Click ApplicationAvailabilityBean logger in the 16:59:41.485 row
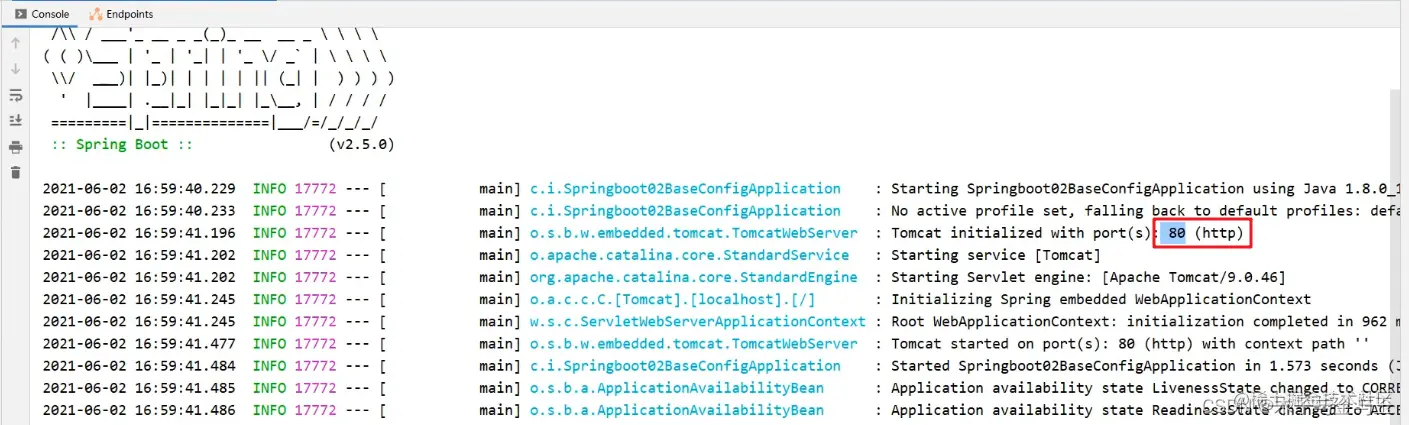This screenshot has height=425, width=1409. pyautogui.click(x=676, y=388)
